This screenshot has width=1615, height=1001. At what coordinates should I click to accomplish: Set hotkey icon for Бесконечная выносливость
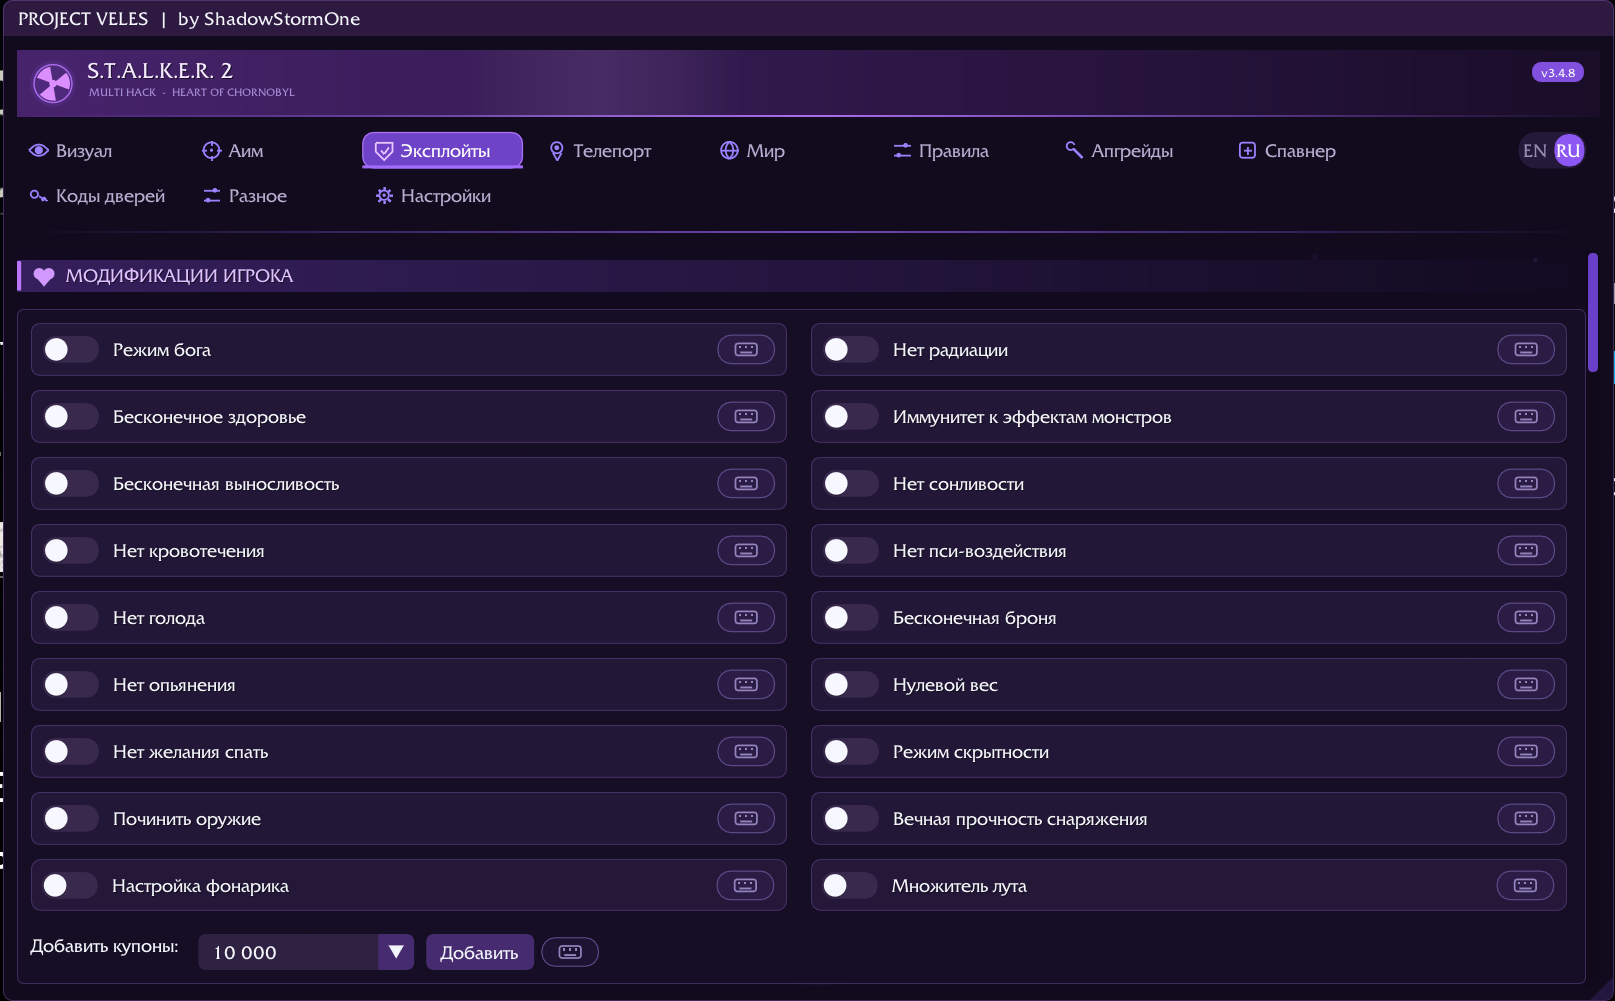(x=746, y=483)
